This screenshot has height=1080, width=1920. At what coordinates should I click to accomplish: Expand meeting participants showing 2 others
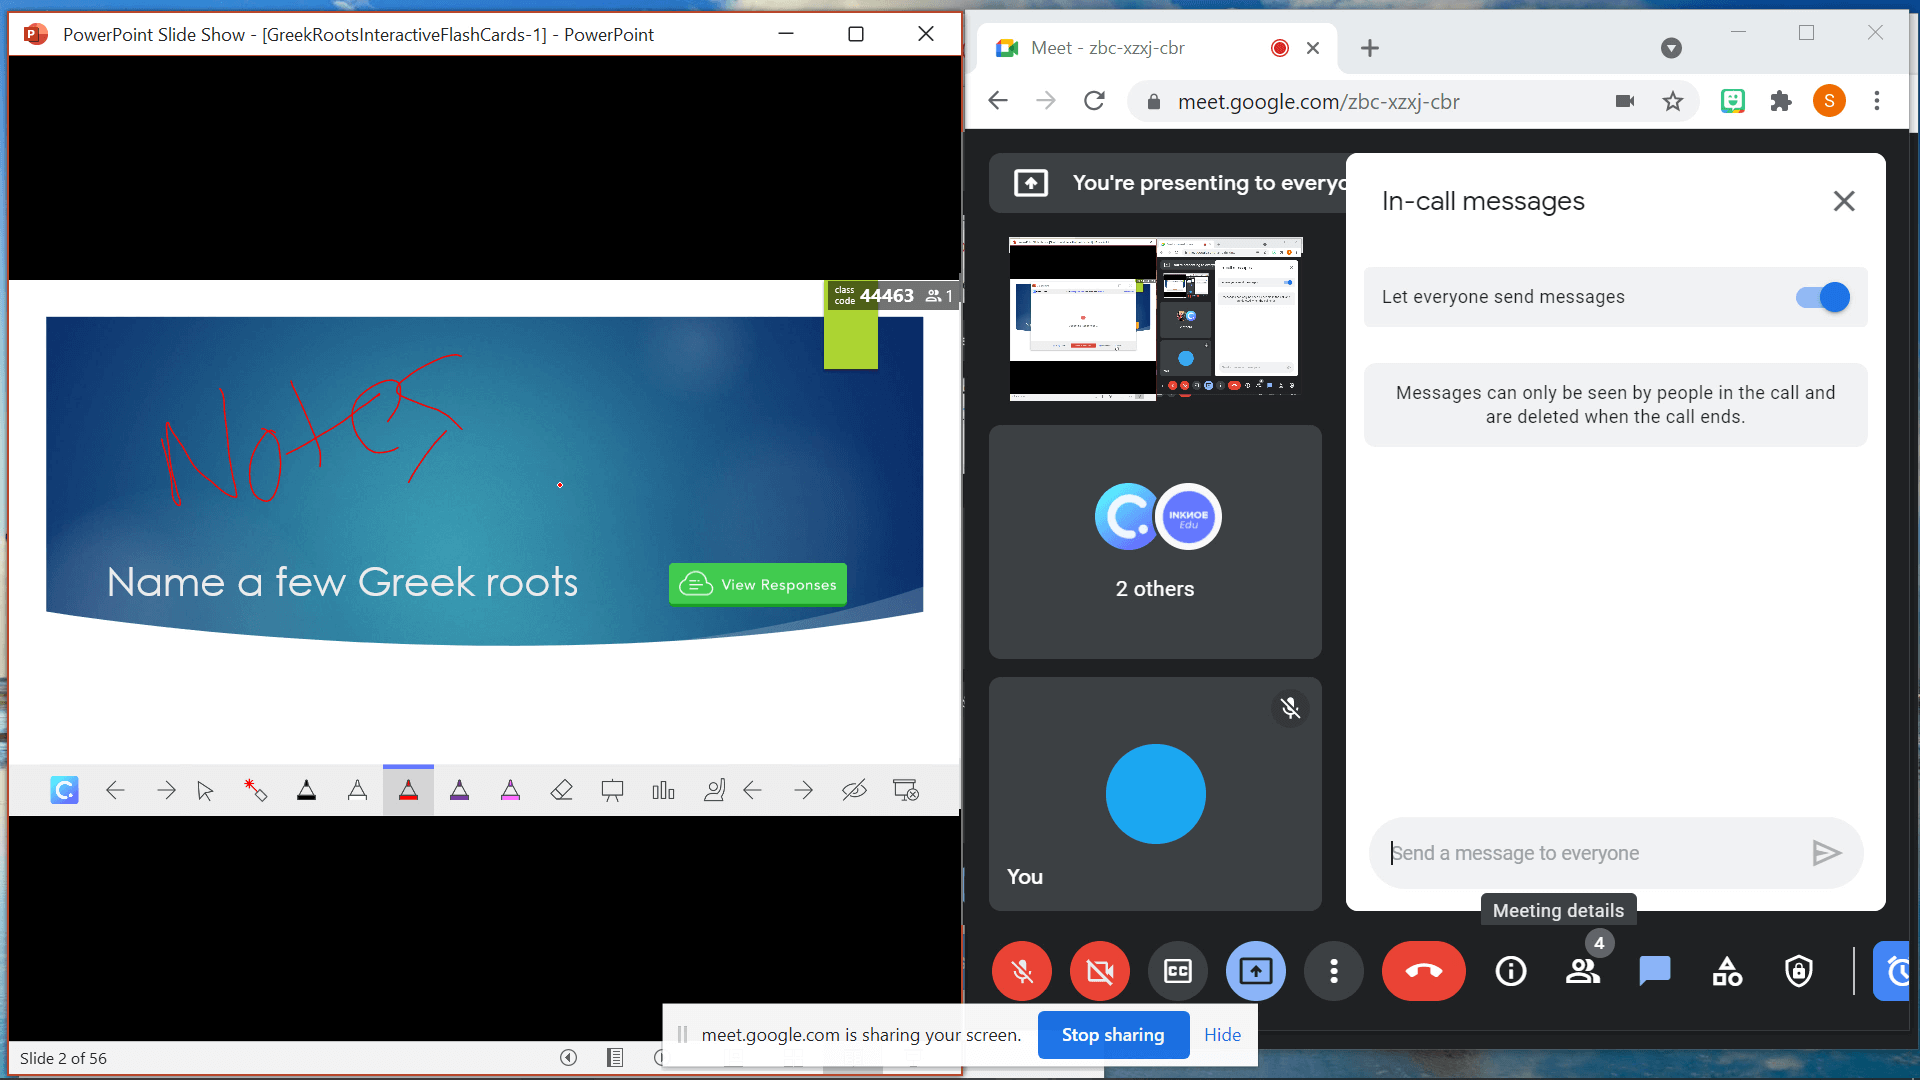pos(1156,542)
